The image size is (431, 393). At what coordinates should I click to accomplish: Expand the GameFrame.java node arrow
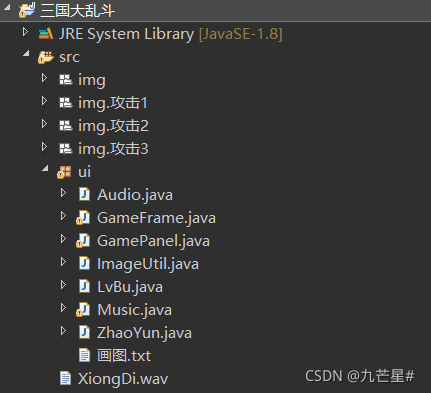pyautogui.click(x=63, y=216)
